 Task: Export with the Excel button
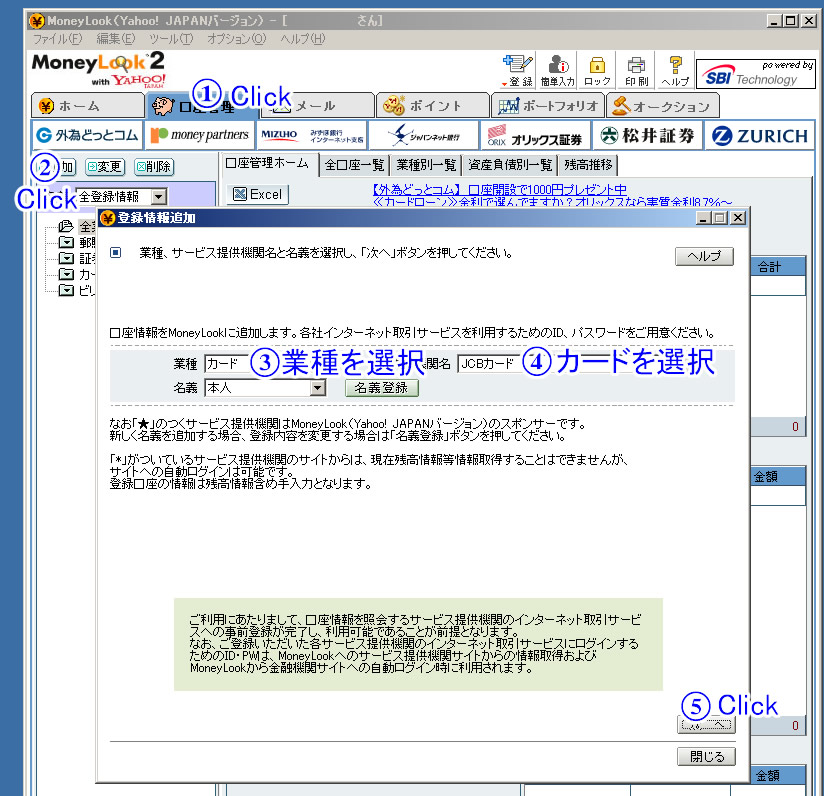coord(258,194)
